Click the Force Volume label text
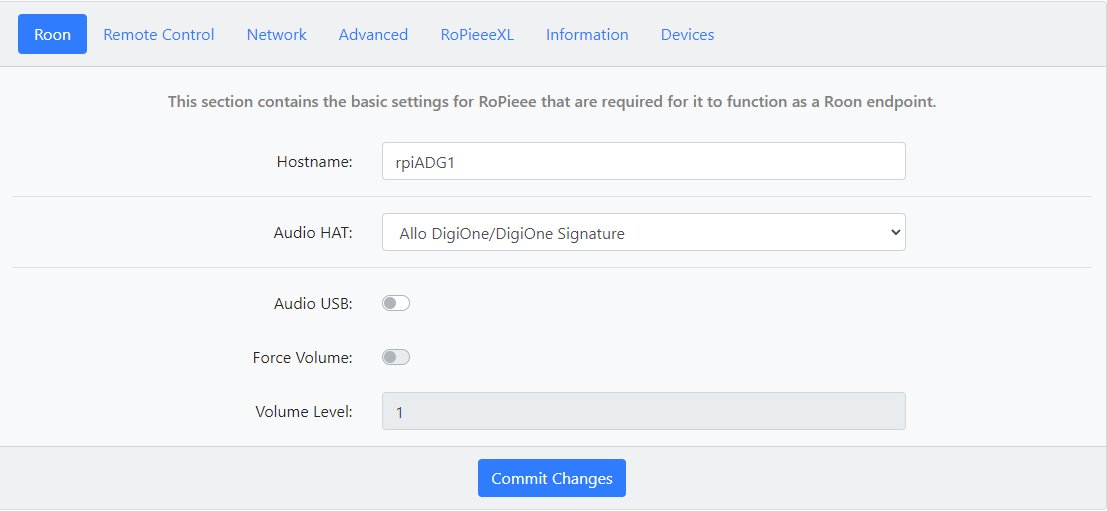The image size is (1107, 511). (x=302, y=357)
